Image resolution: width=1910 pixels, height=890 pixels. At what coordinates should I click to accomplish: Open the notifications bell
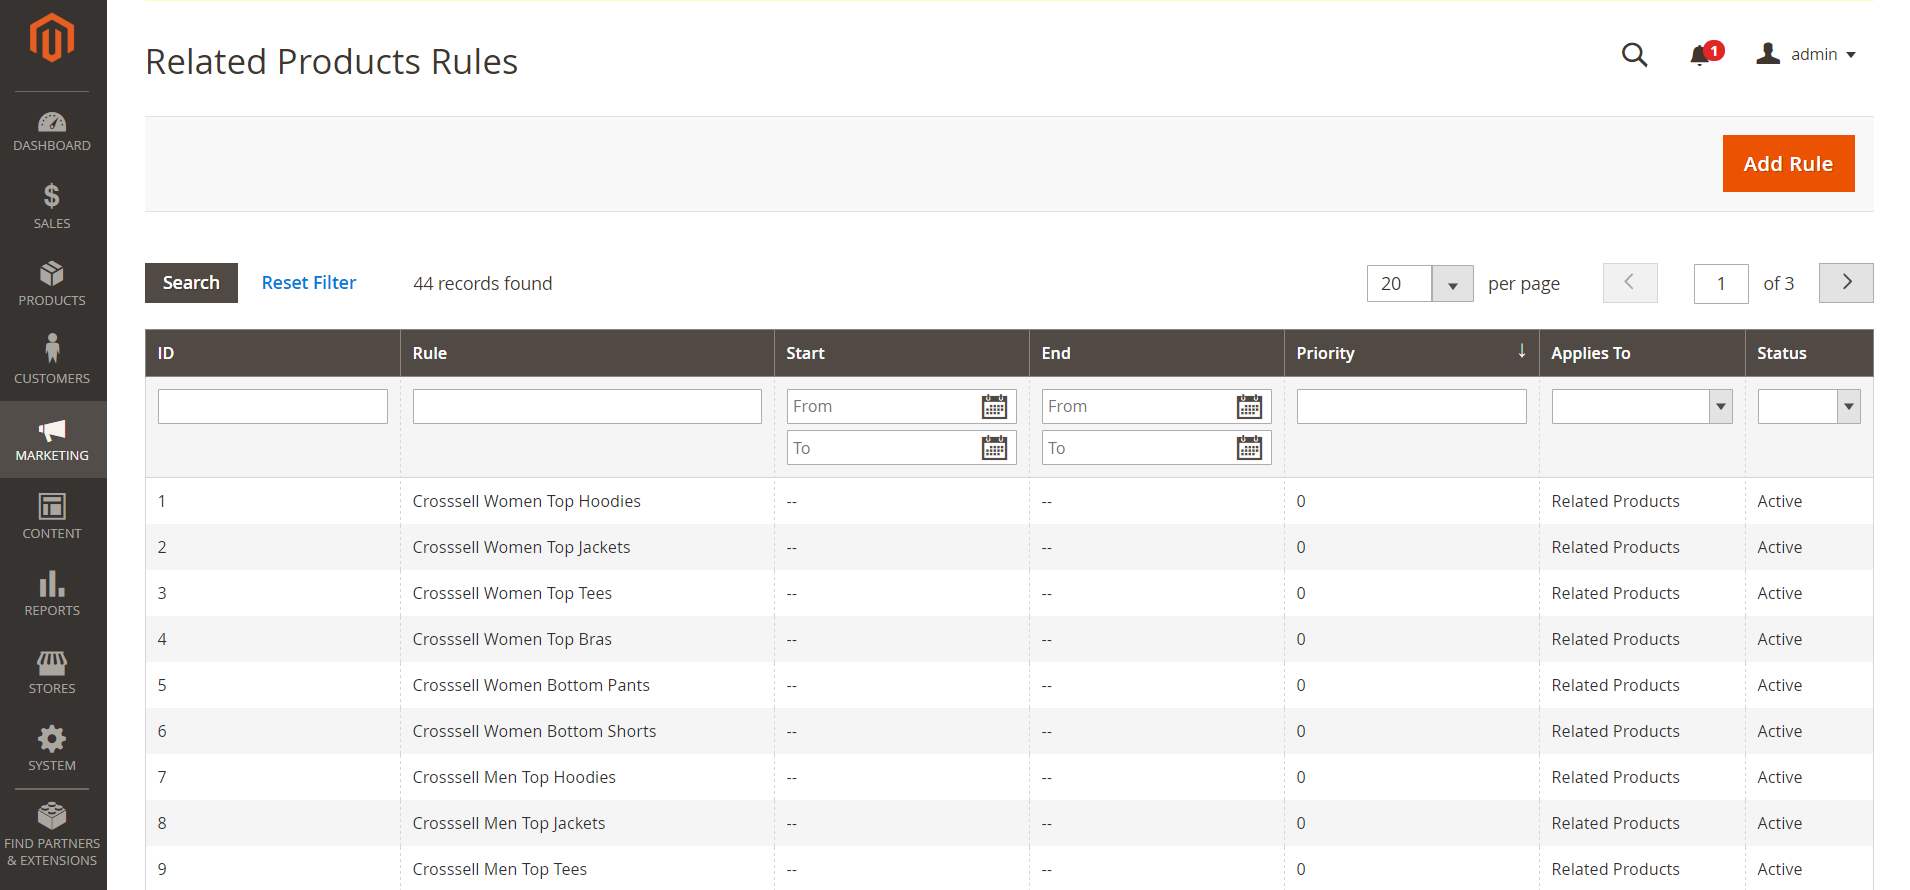[x=1700, y=55]
